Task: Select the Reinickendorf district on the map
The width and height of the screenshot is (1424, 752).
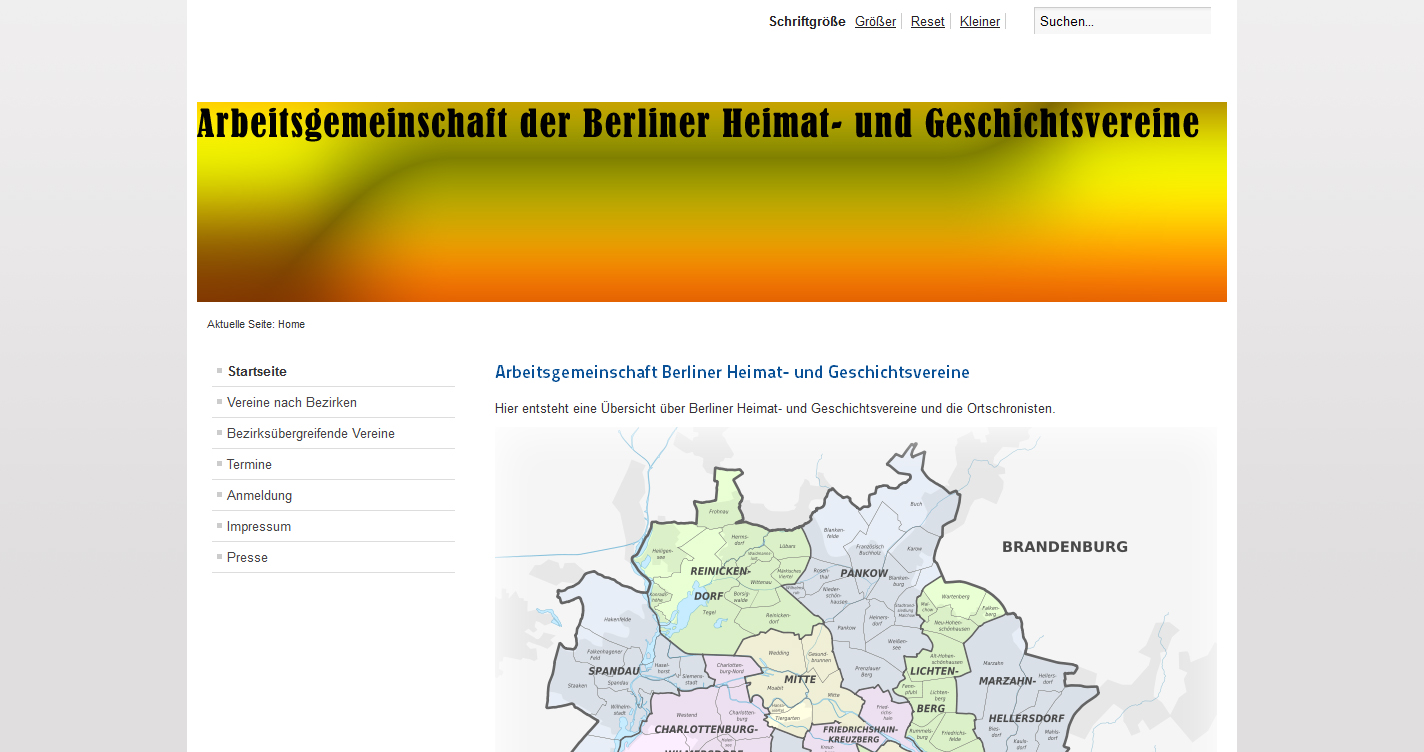Action: (719, 571)
